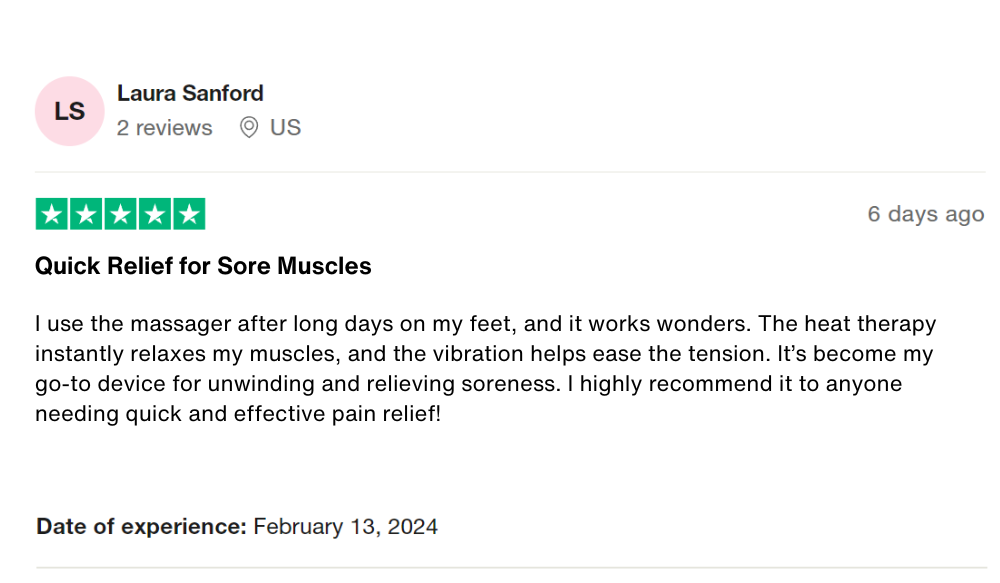Image resolution: width=1000 pixels, height=583 pixels.
Task: Click the "6 days ago" timestamp
Action: click(x=925, y=214)
